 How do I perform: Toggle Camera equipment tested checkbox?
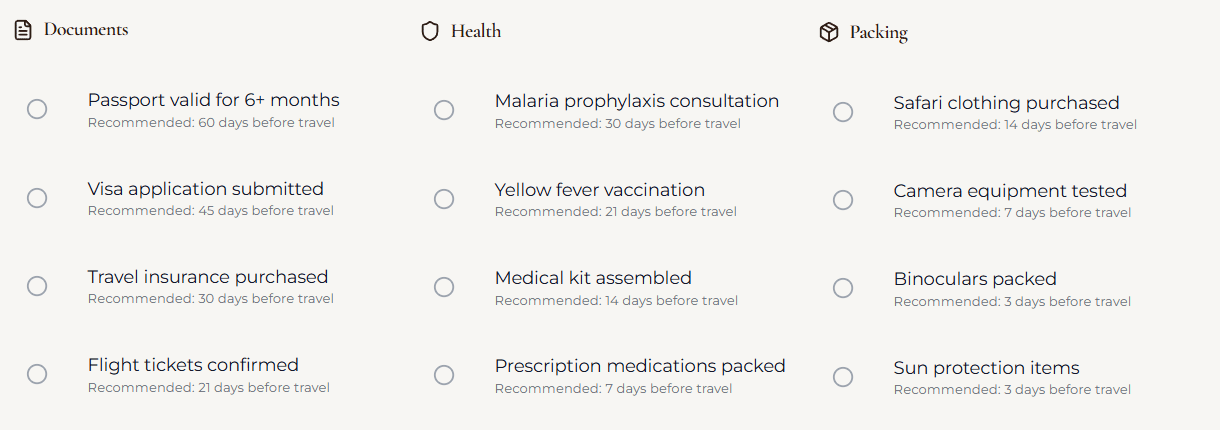pyautogui.click(x=843, y=200)
